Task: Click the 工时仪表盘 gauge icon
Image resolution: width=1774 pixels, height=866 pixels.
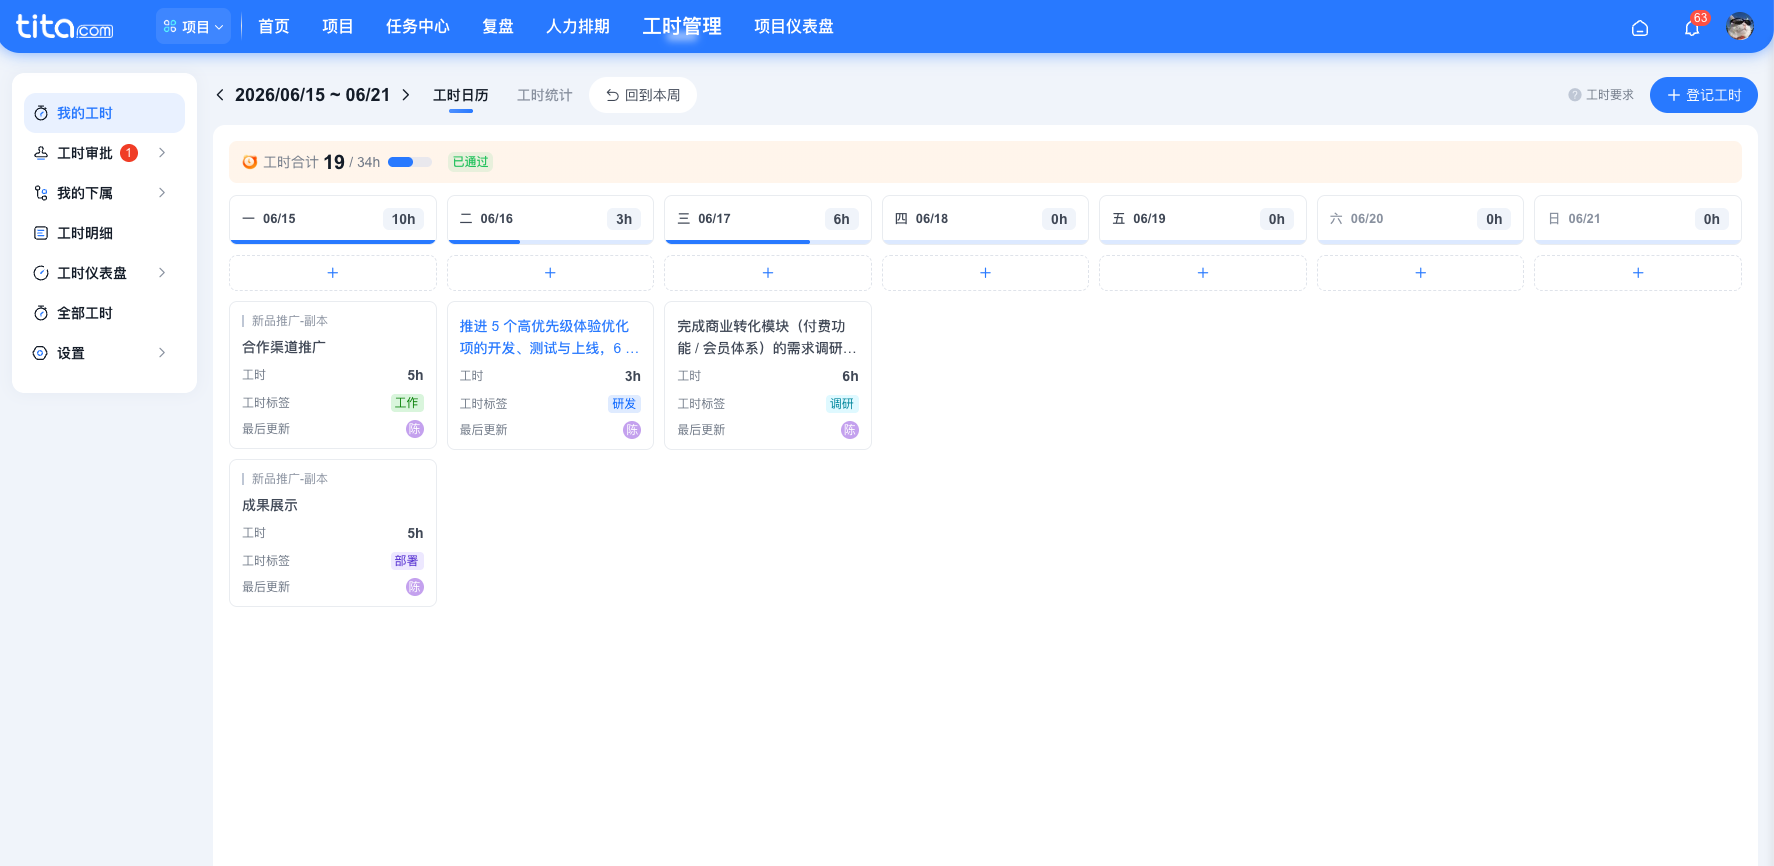Action: pos(41,273)
